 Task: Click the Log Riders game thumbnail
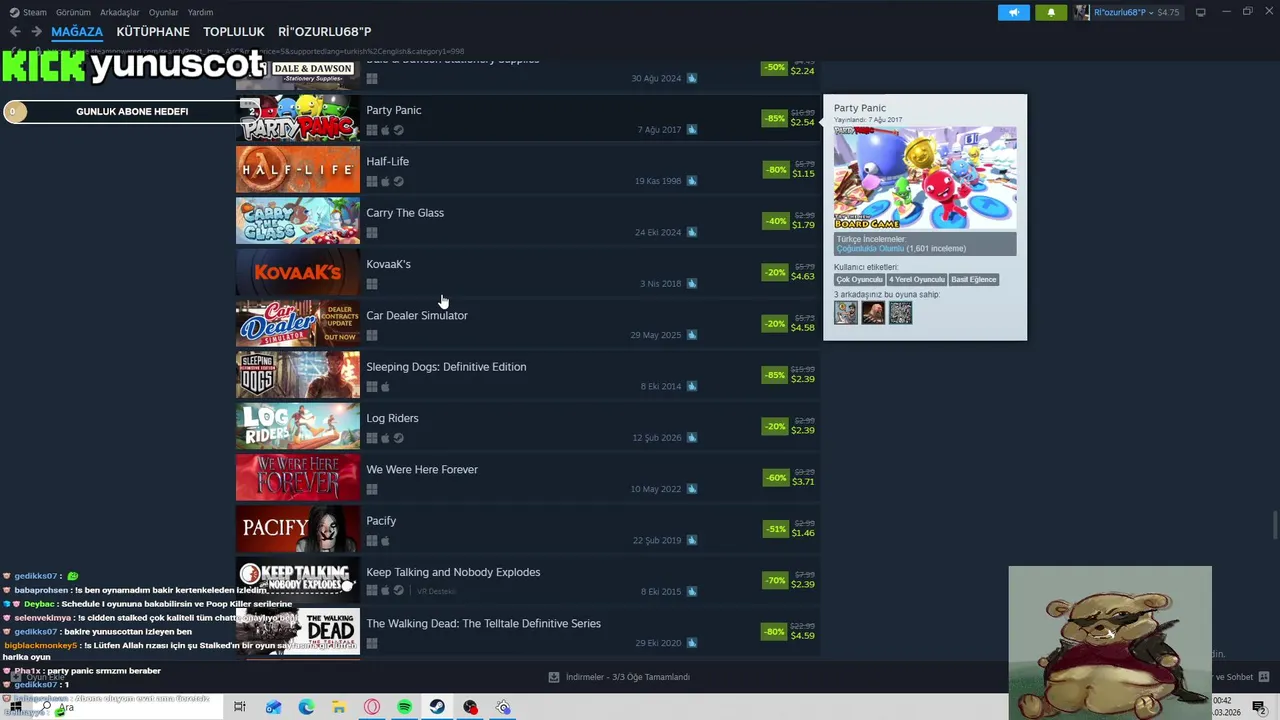(298, 426)
